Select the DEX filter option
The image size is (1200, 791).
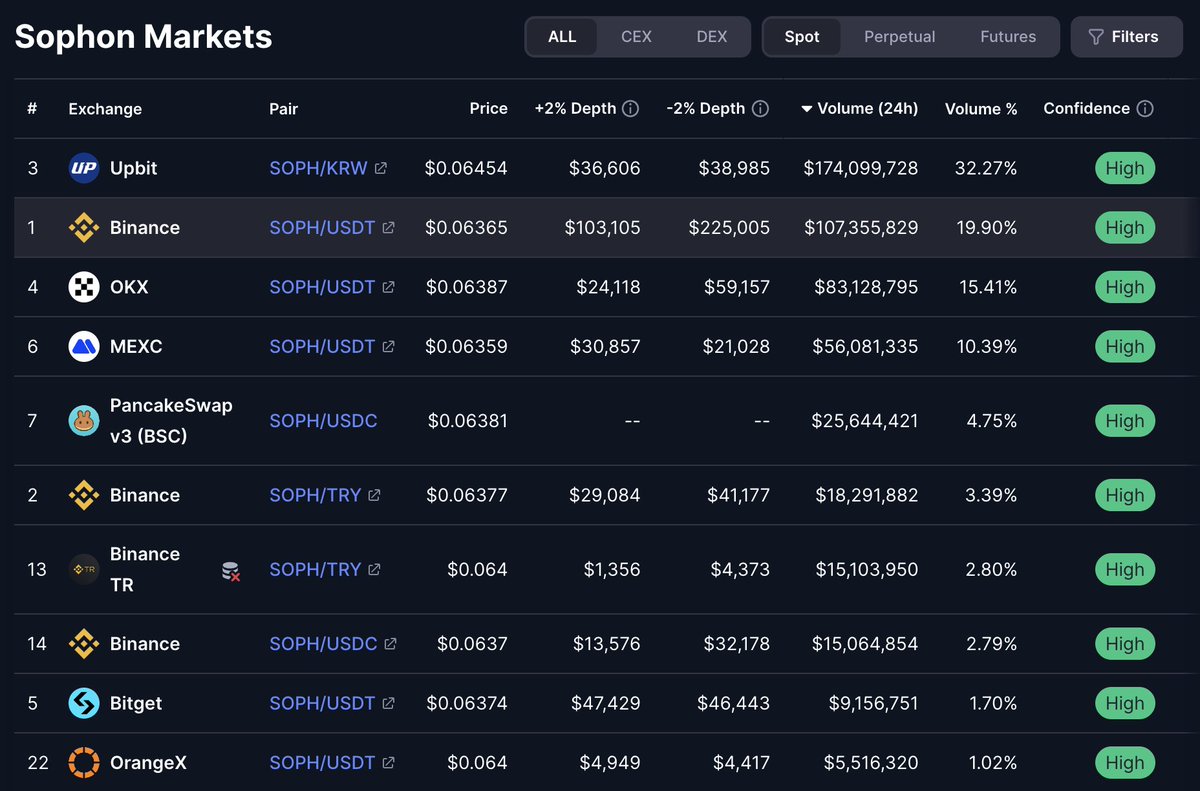712,36
